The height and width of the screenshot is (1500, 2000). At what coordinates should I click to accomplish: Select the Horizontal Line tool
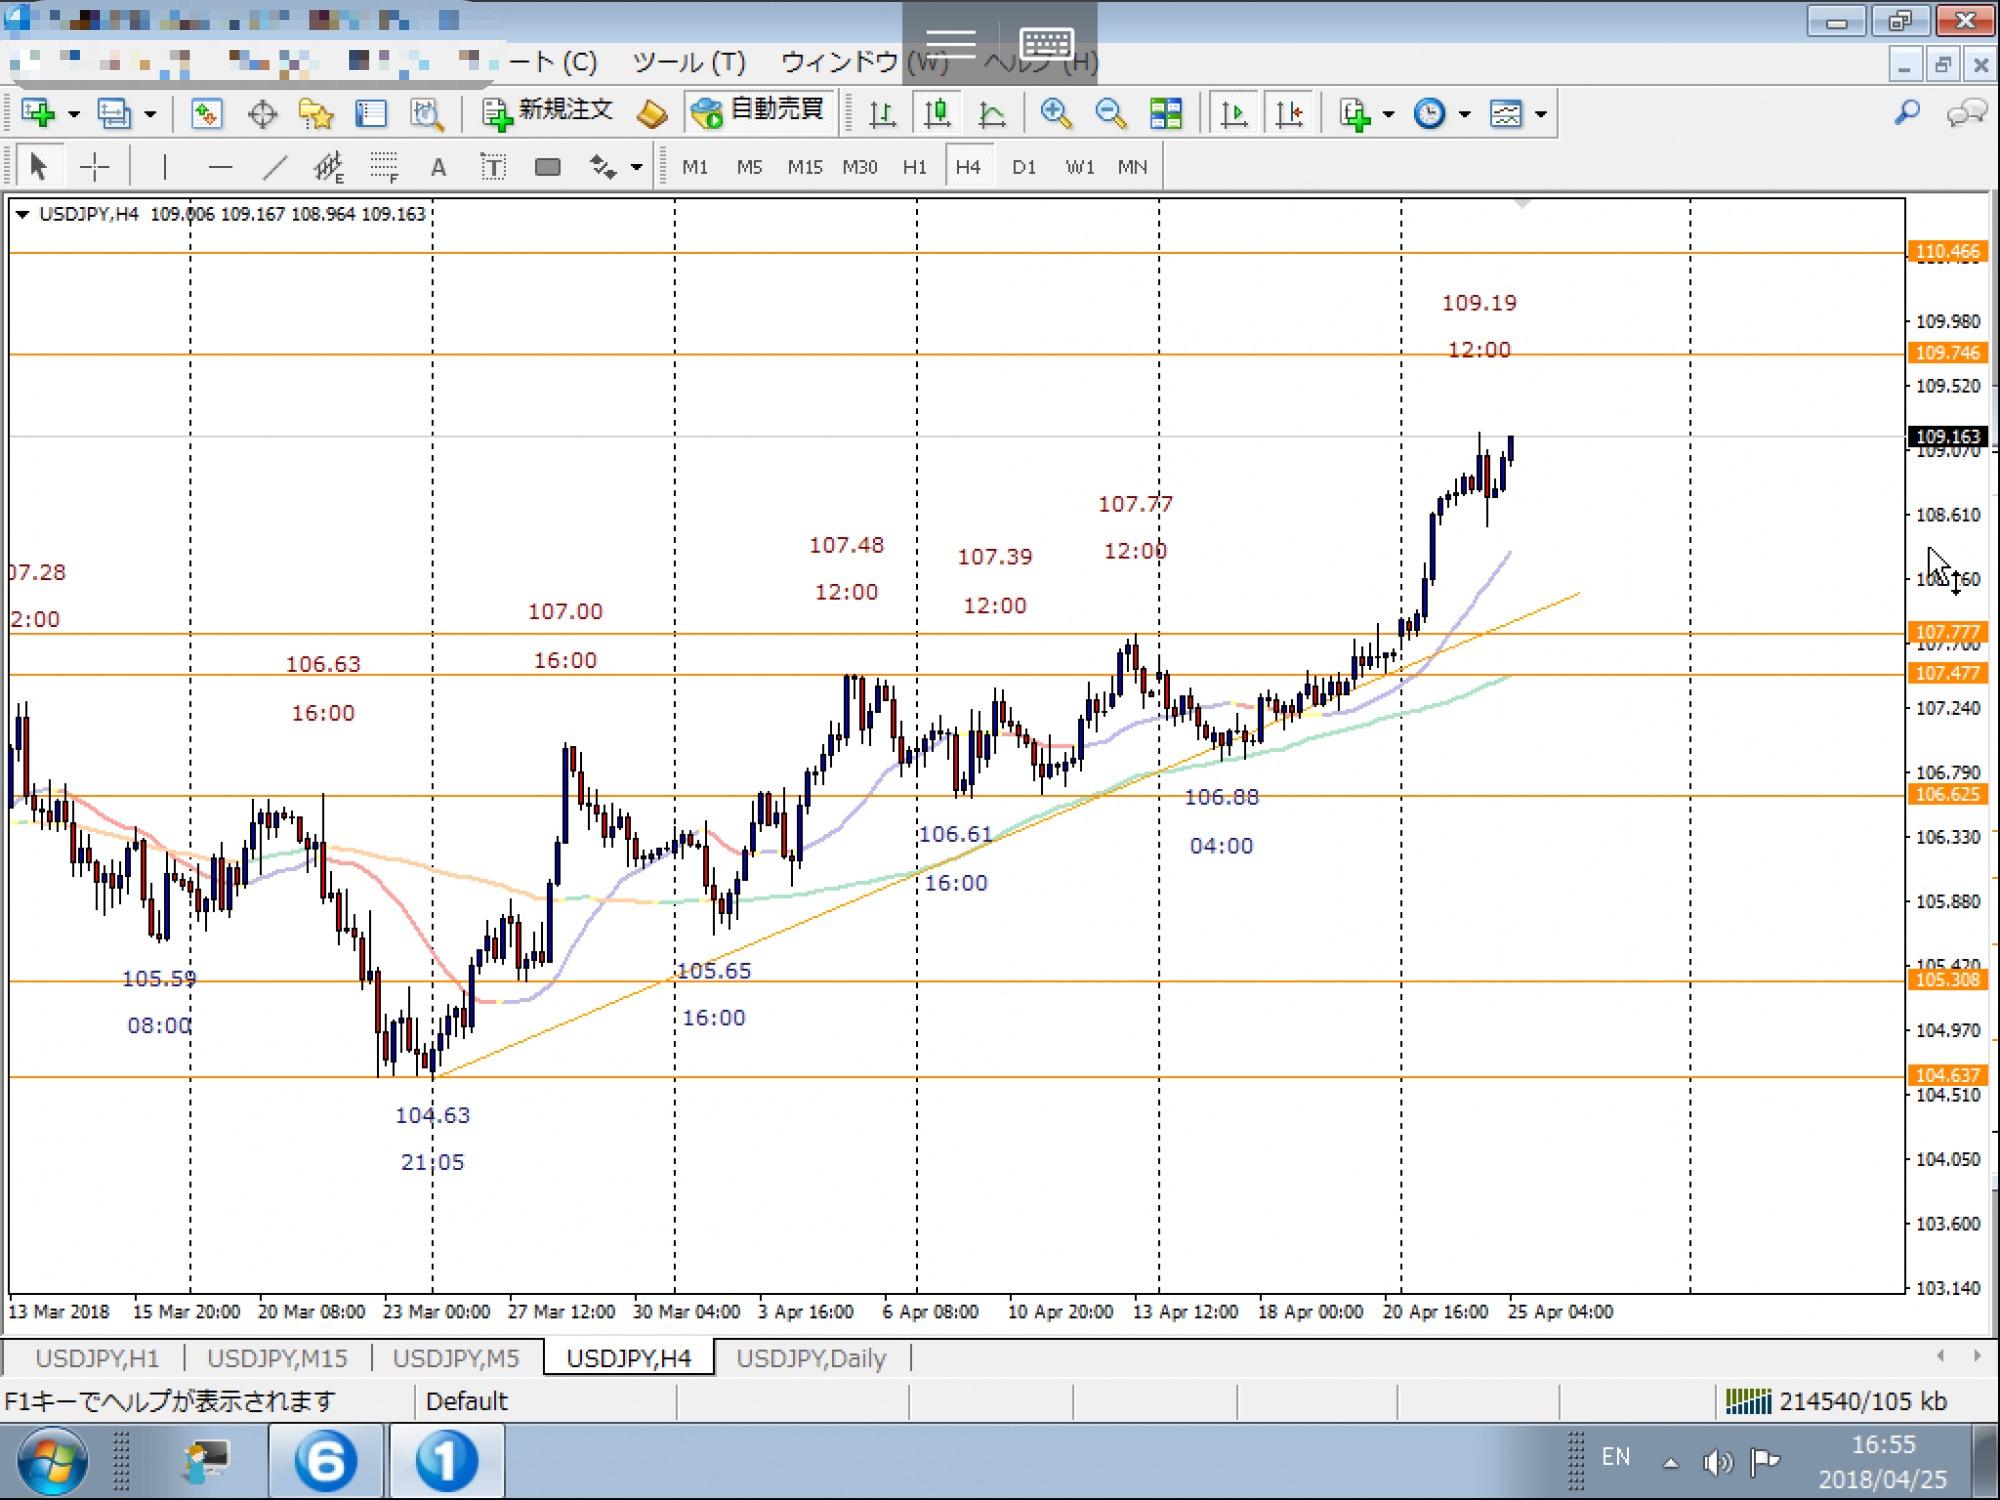coord(220,166)
